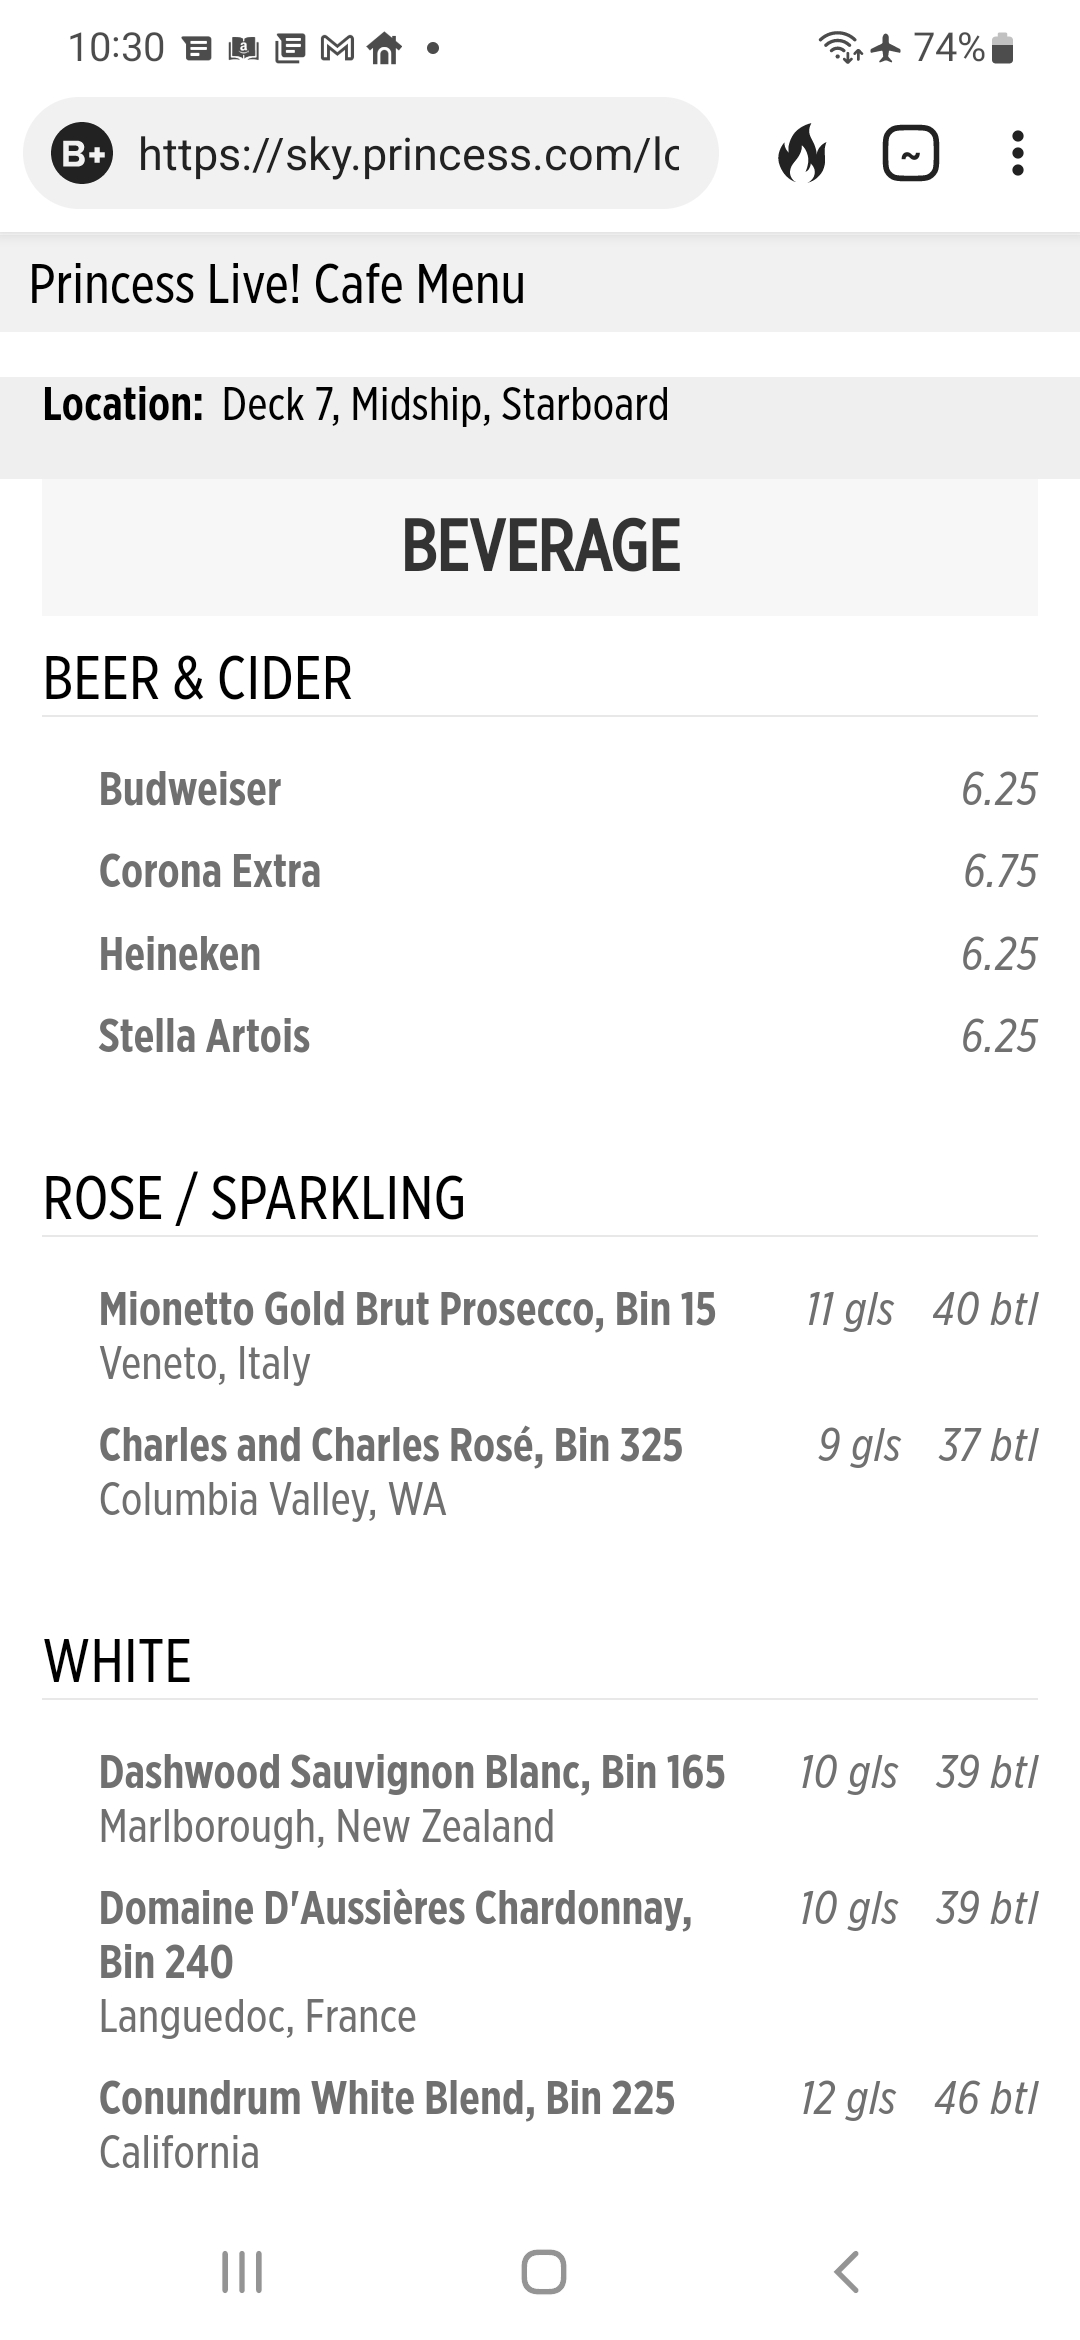Tap the flame icon in browser toolbar

click(802, 154)
